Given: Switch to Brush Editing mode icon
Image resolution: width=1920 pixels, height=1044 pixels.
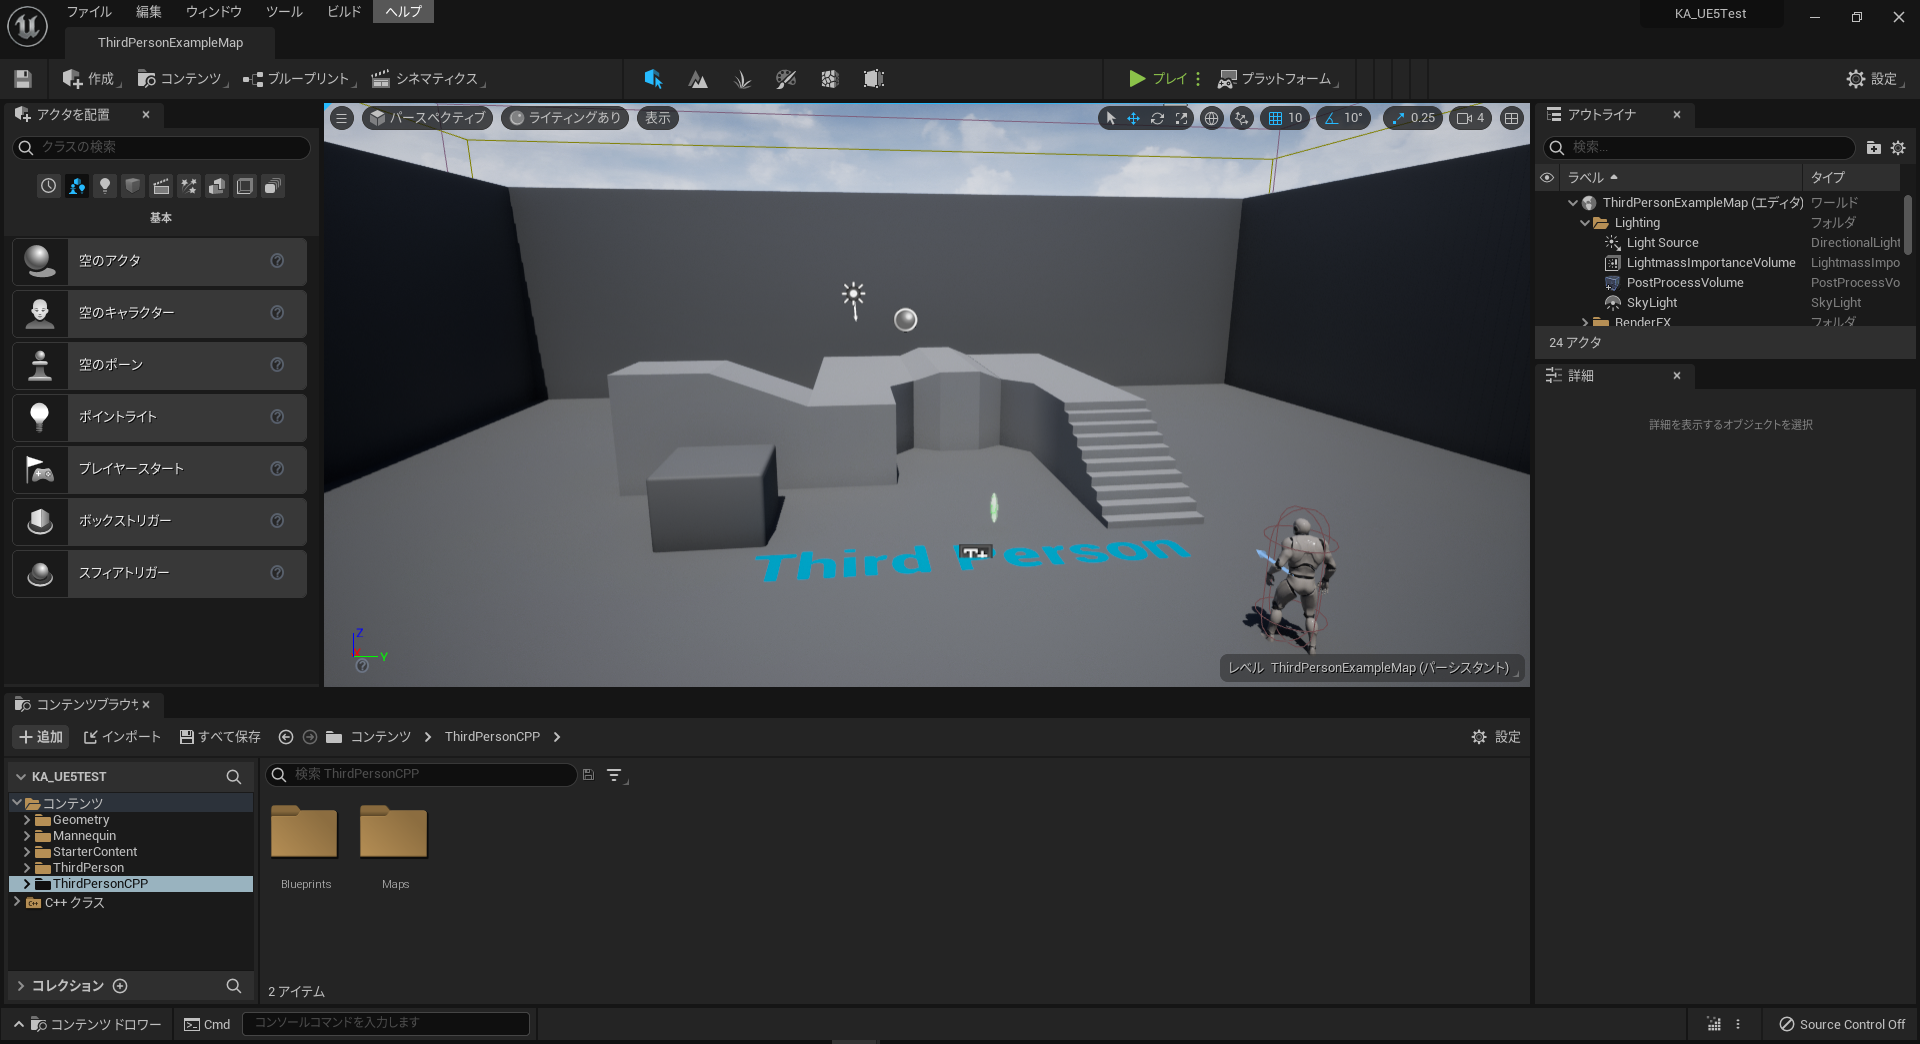Looking at the screenshot, I should click(x=874, y=79).
